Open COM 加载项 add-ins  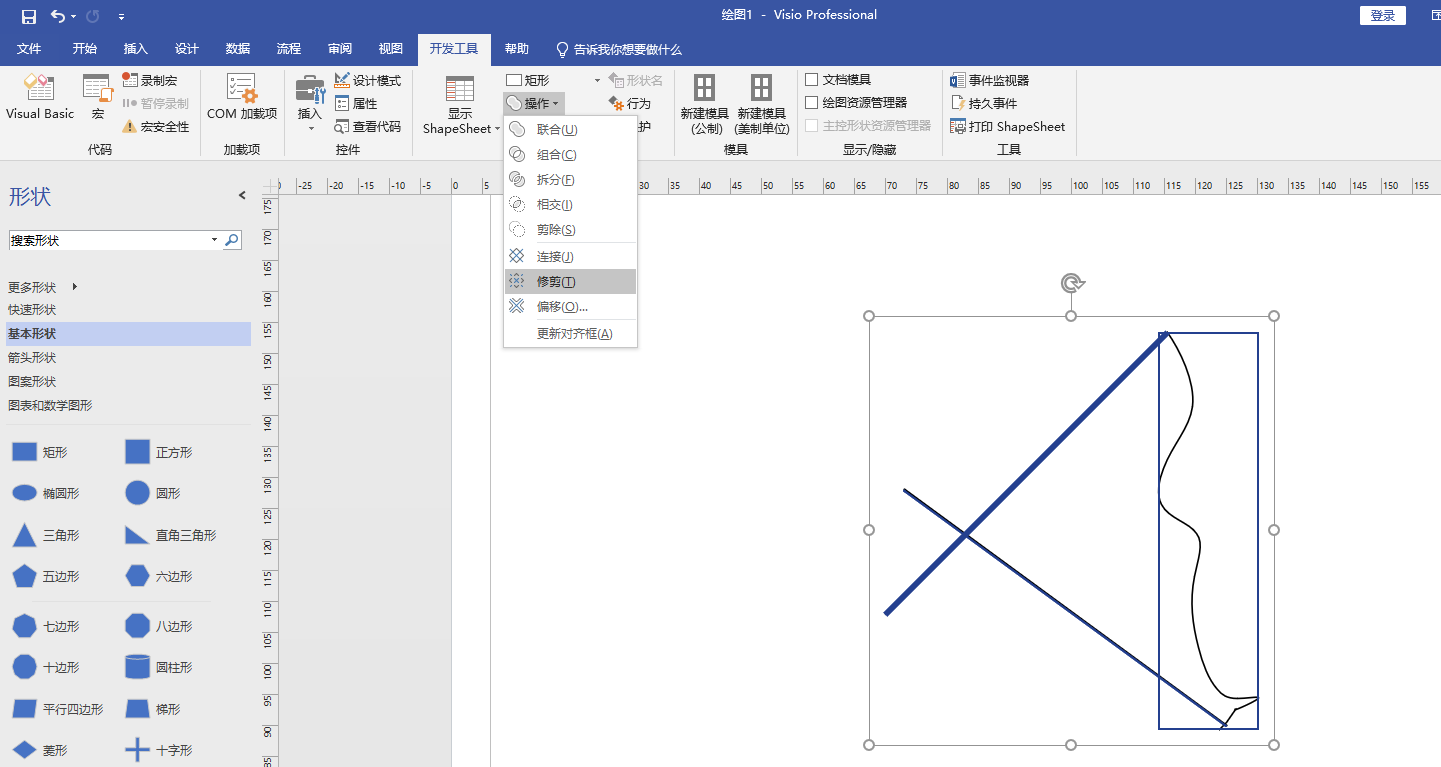coord(242,98)
